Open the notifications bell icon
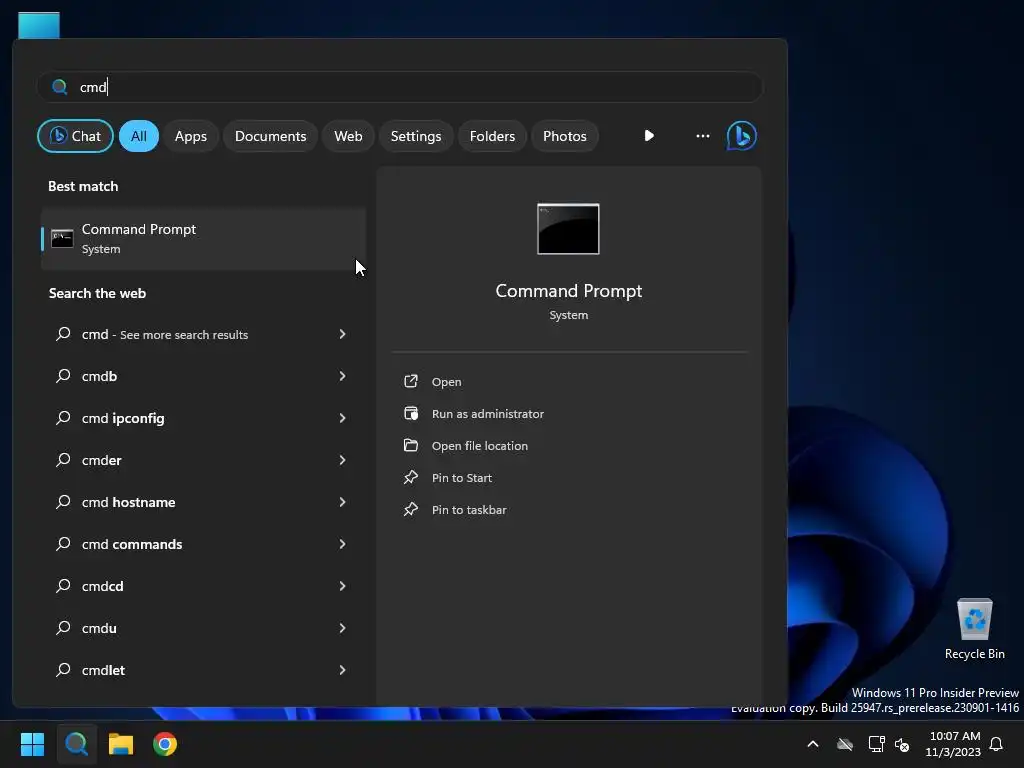The image size is (1024, 768). (x=997, y=744)
